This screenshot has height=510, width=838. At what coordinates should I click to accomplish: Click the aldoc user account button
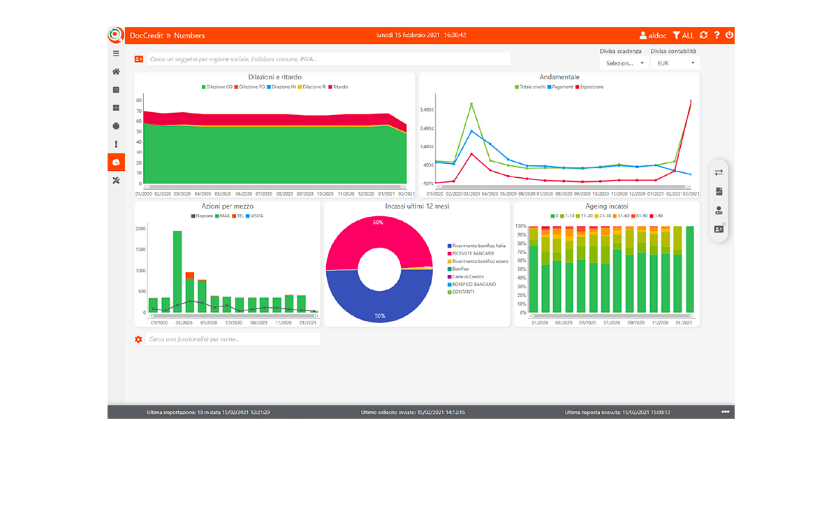click(x=653, y=35)
